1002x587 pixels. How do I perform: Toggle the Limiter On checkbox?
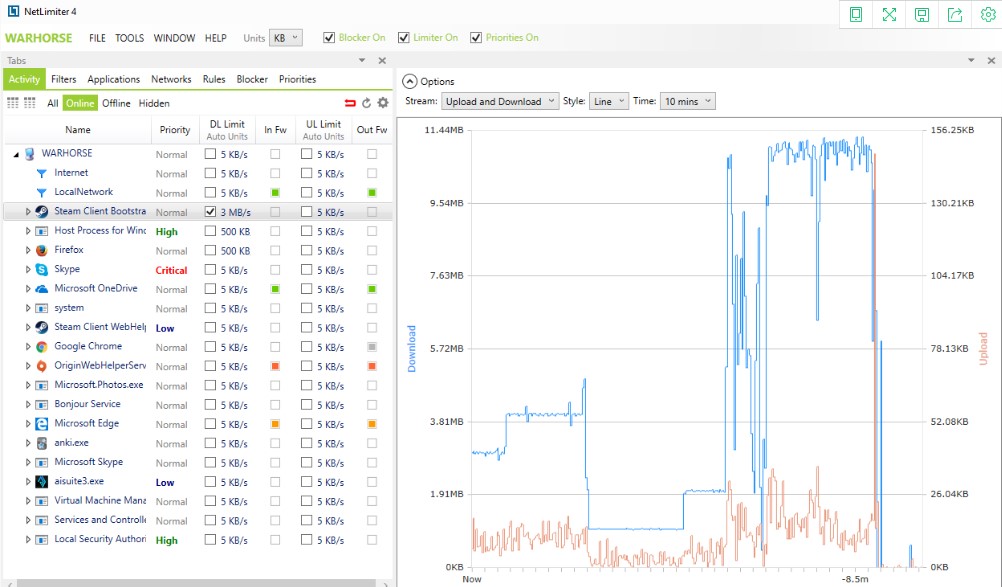pyautogui.click(x=404, y=38)
